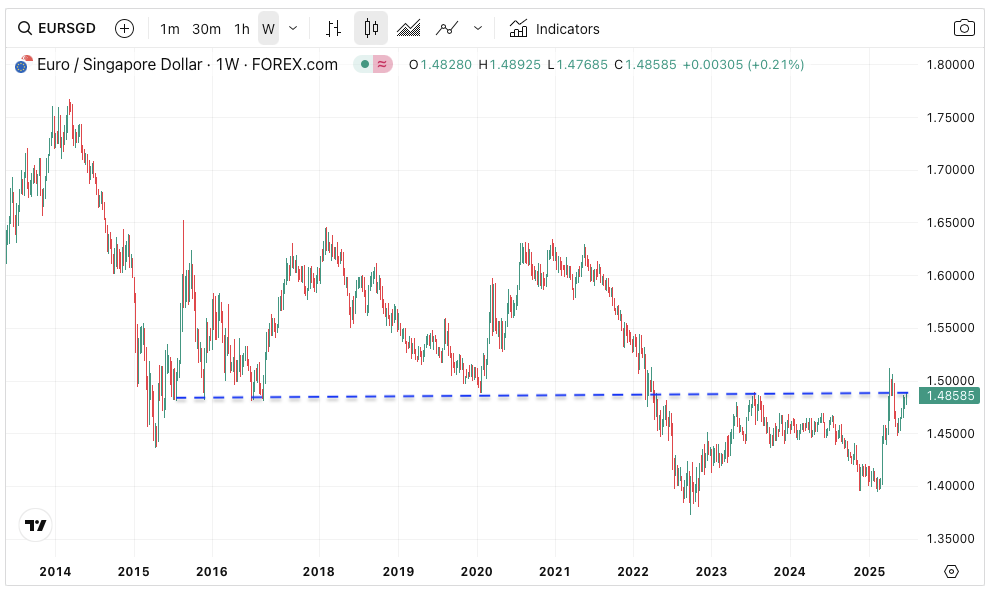Take a chart snapshot with camera icon
This screenshot has width=992, height=592.
coord(964,28)
